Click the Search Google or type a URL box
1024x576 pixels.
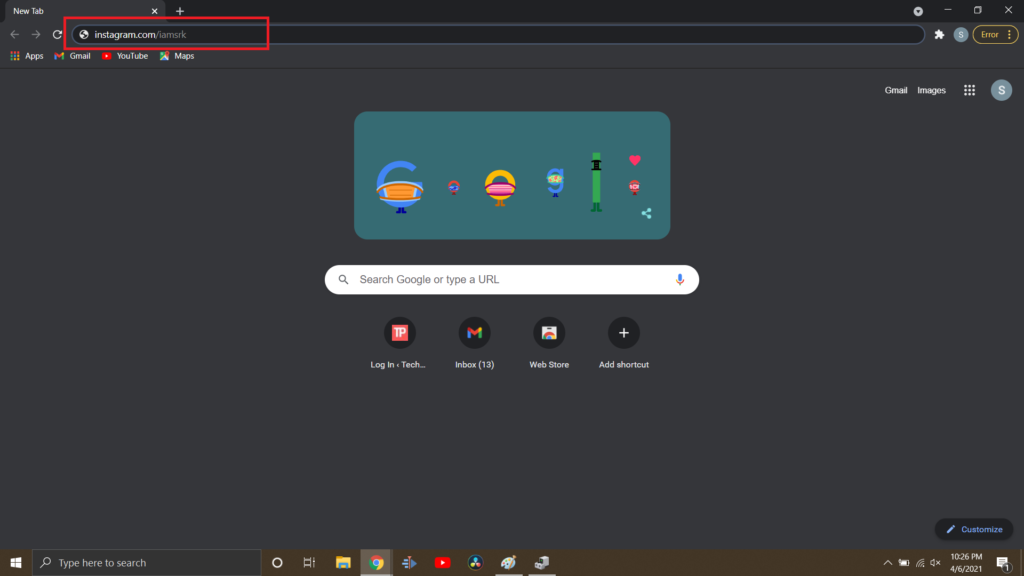(x=512, y=280)
